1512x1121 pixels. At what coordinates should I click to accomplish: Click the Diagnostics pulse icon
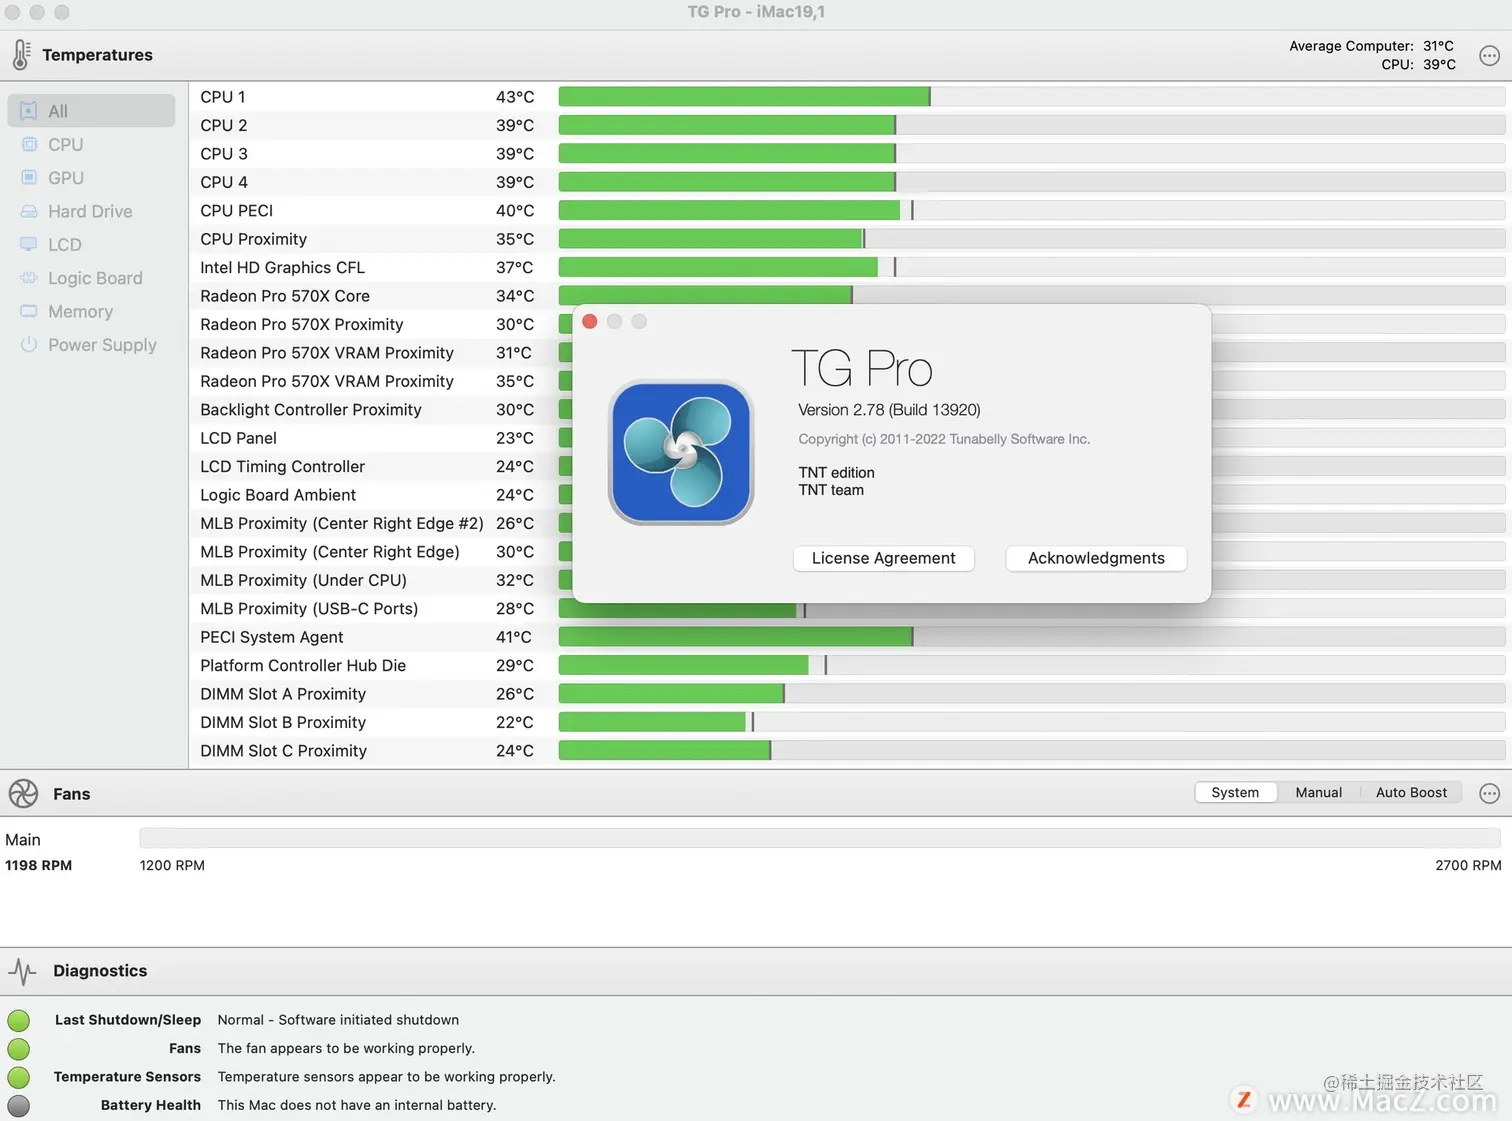click(22, 971)
